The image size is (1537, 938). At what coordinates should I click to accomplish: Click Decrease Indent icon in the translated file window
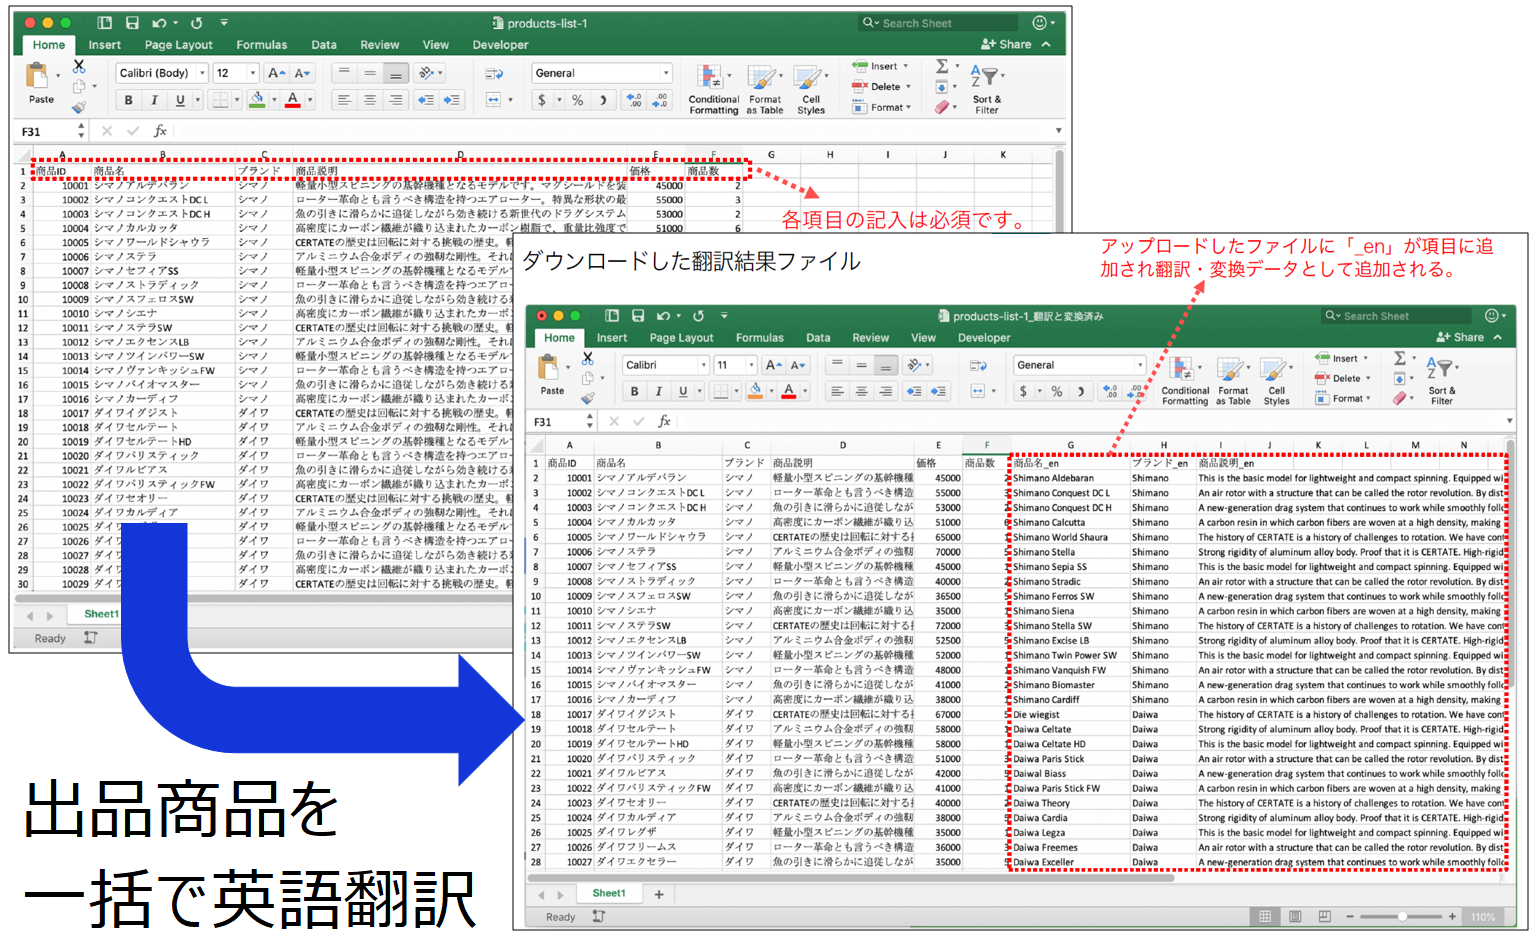click(913, 391)
